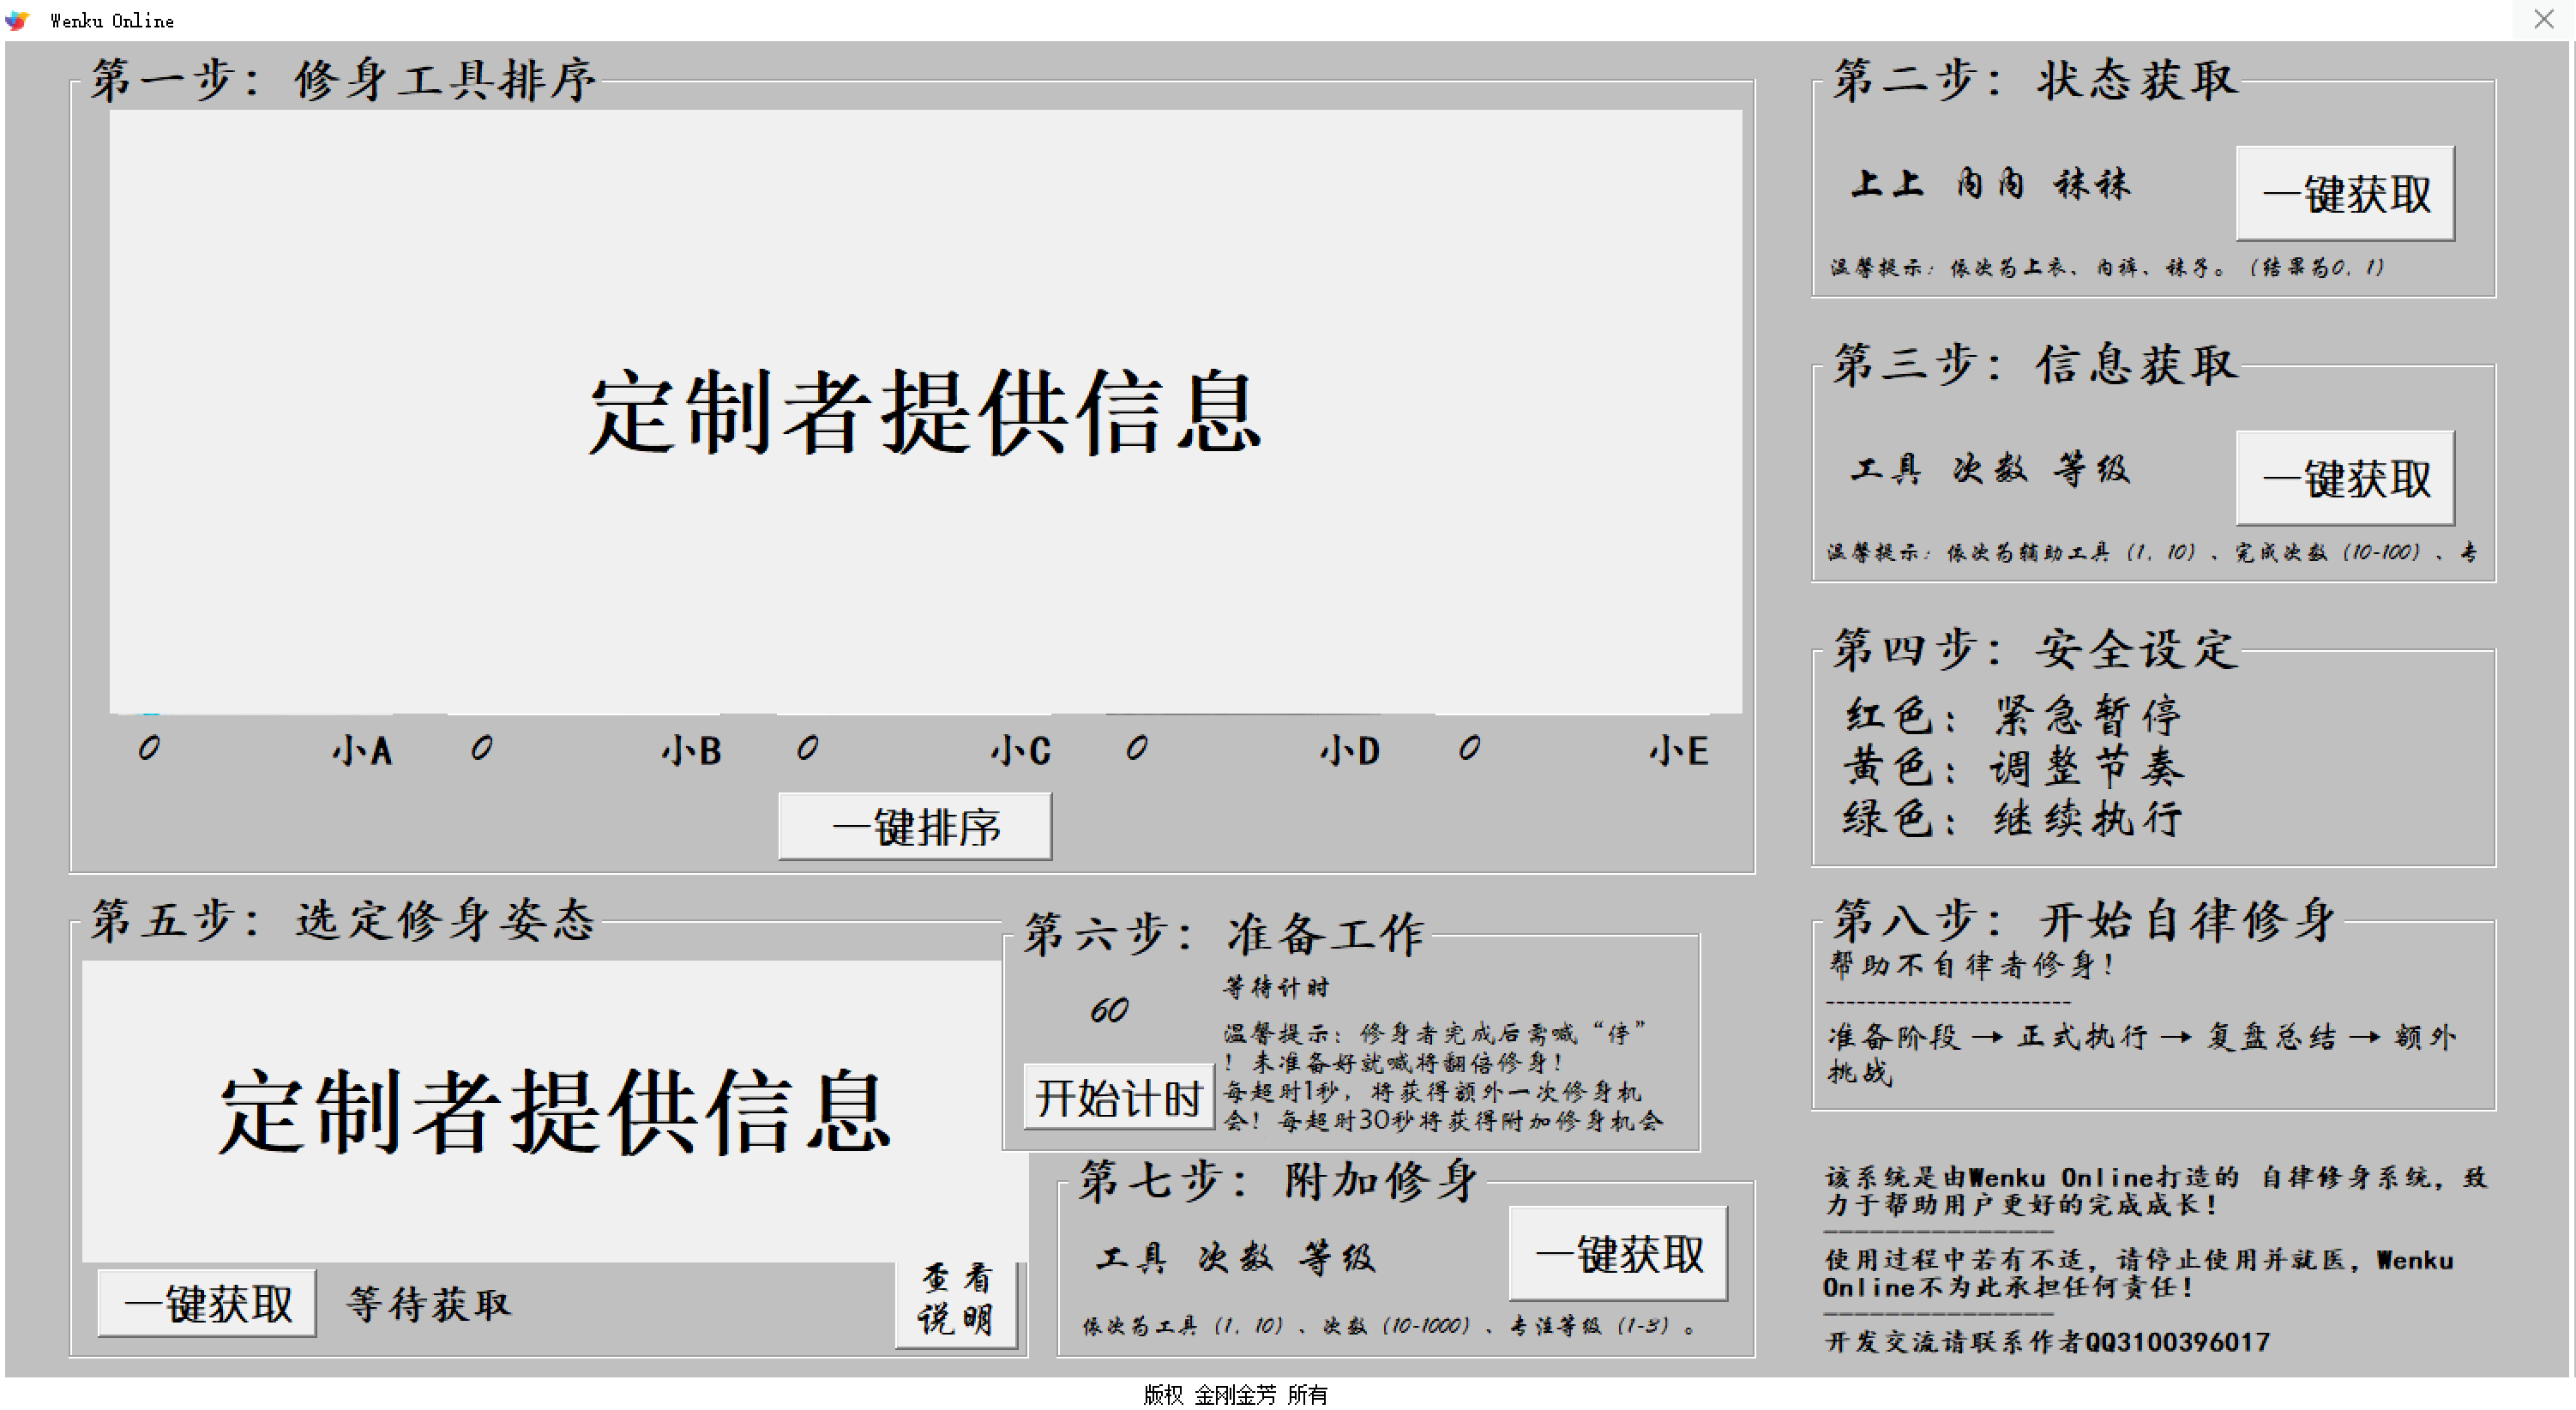Image resolution: width=2576 pixels, height=1410 pixels.
Task: Click 一键获取 in 第五步 选定修身姿态 panel
Action: point(206,1302)
